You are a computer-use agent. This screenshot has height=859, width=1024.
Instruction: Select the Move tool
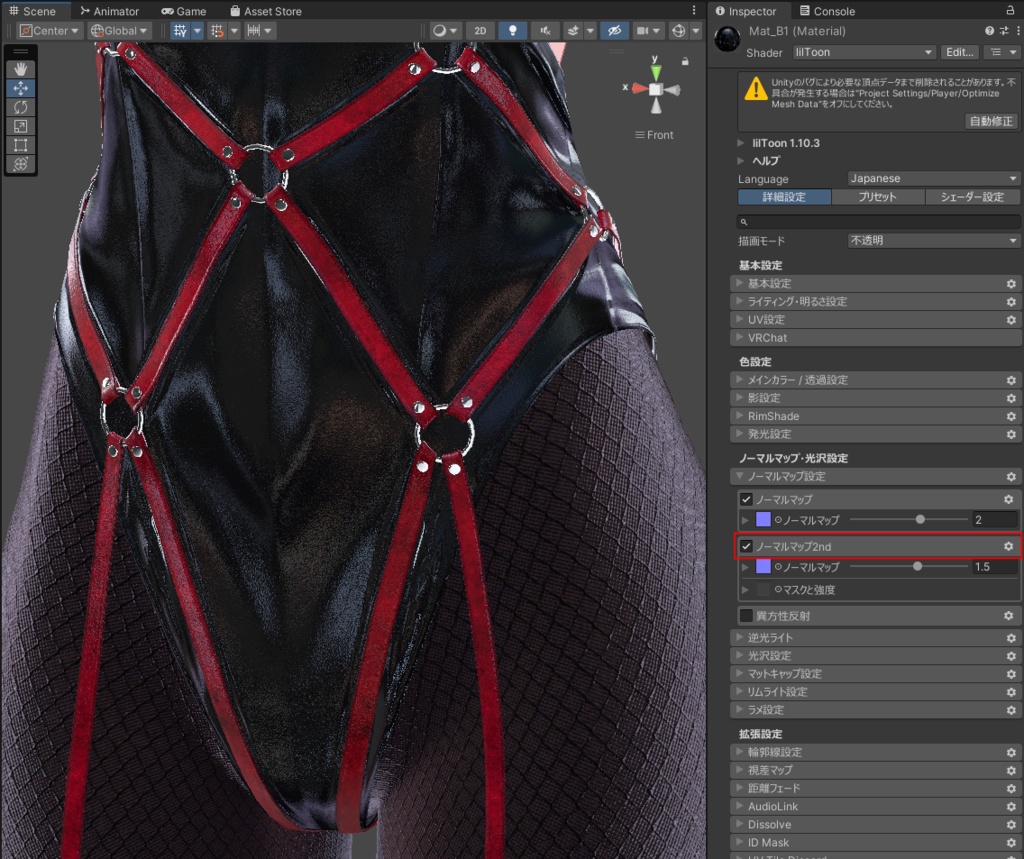20,88
